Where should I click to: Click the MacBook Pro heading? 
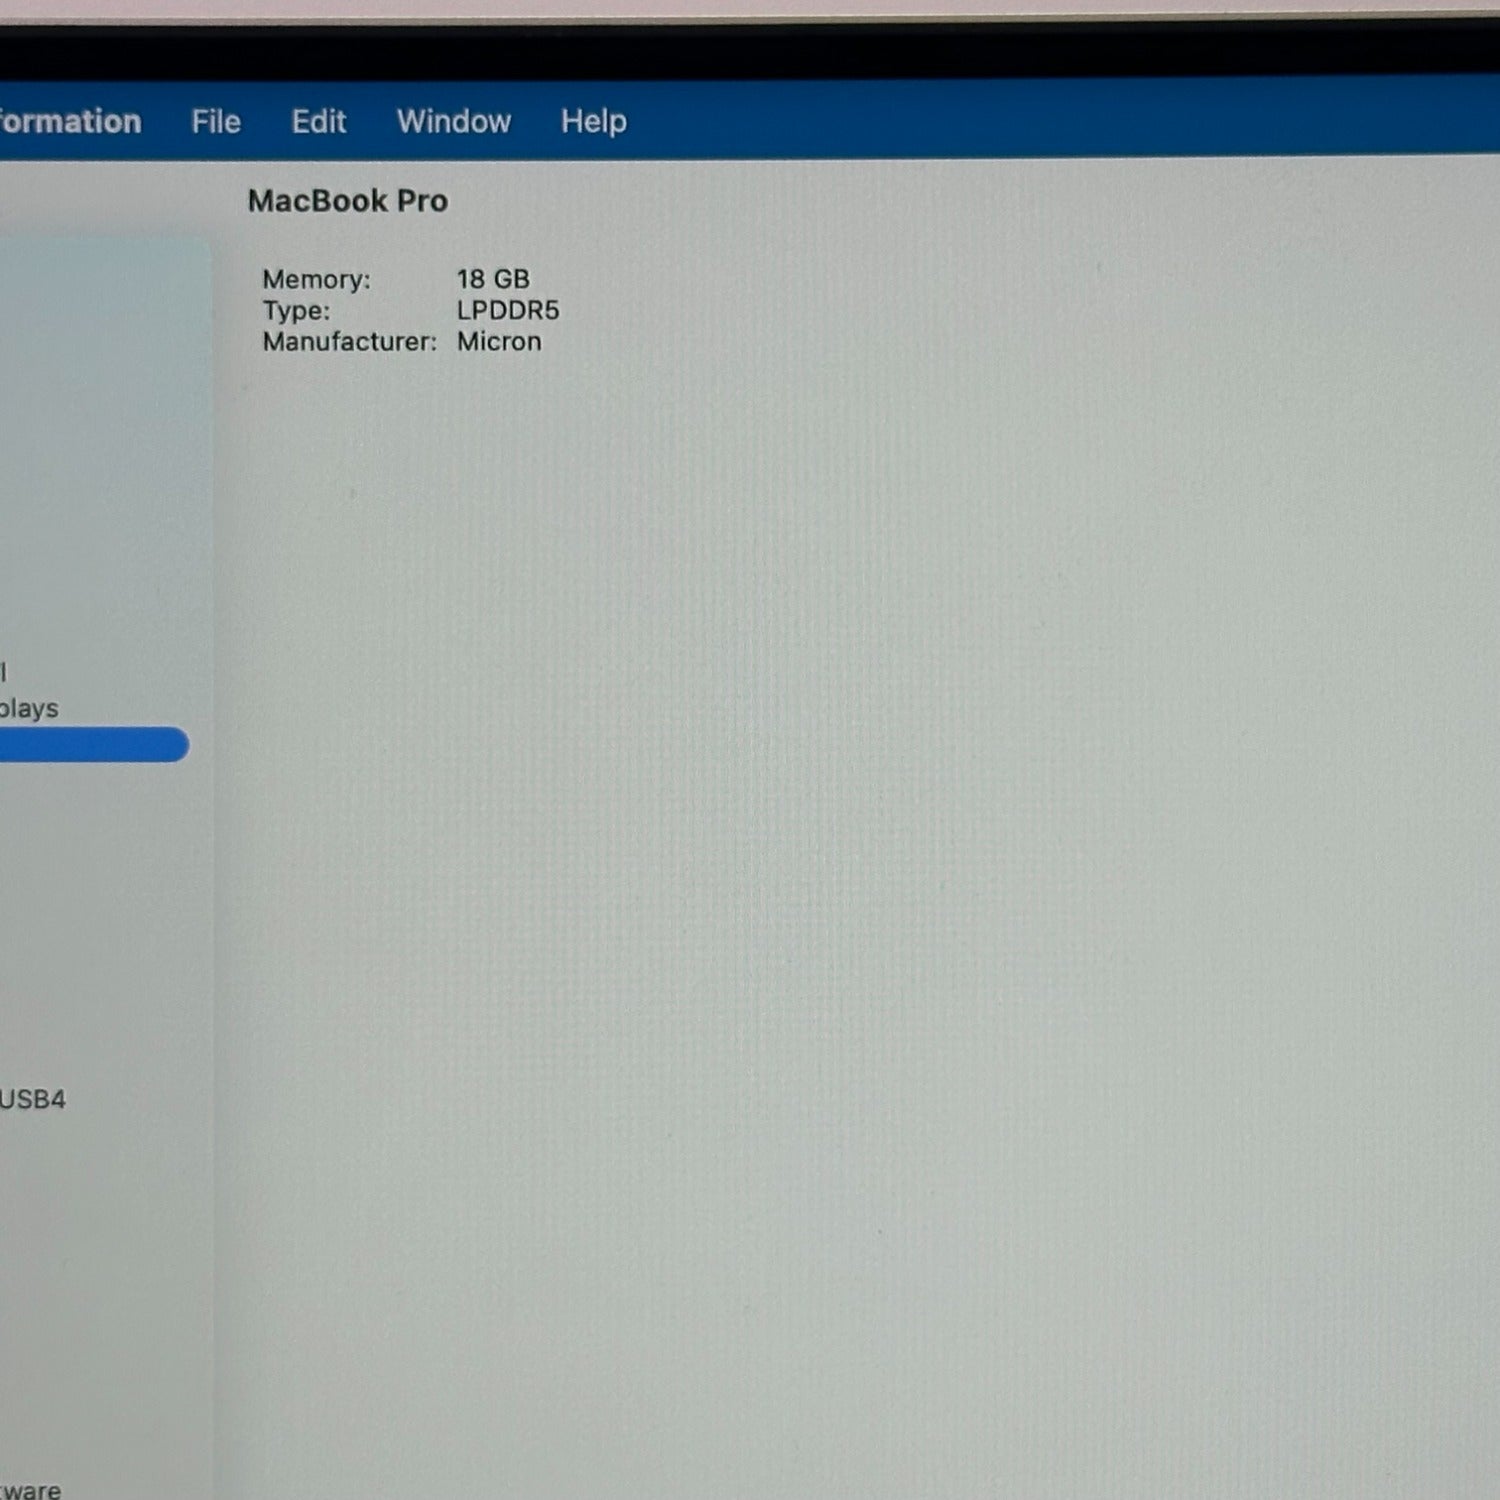coord(348,201)
